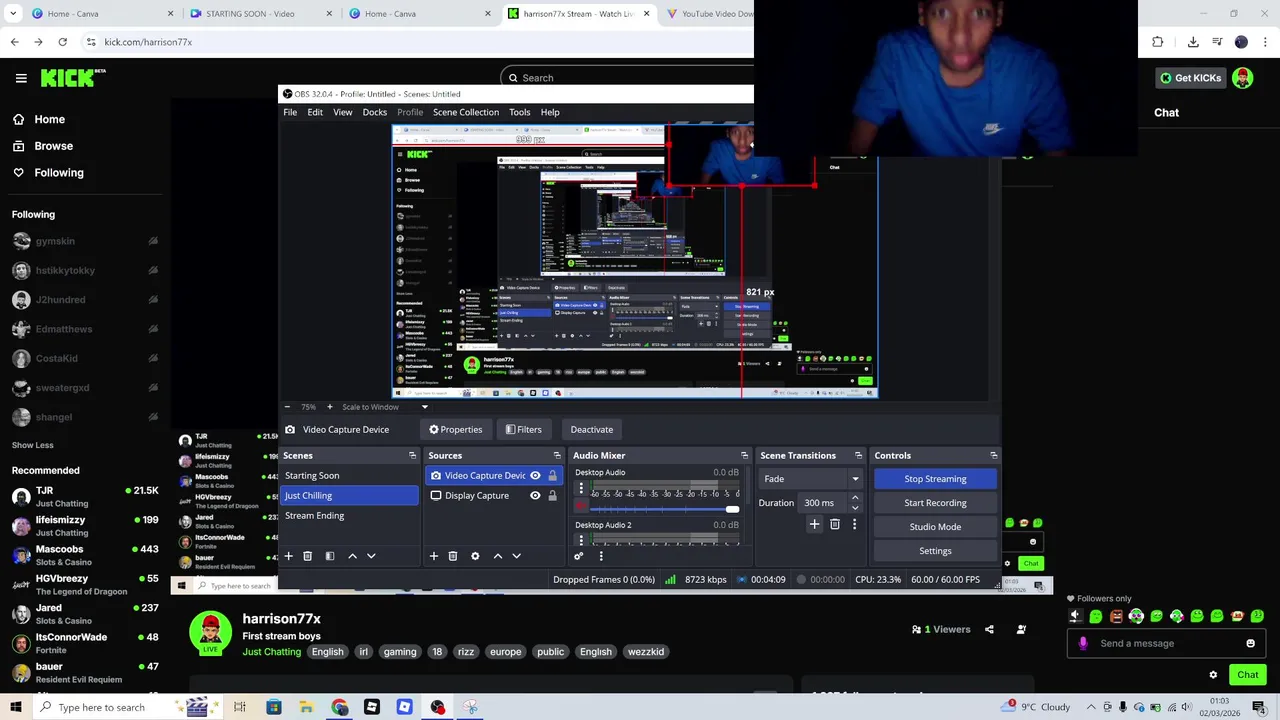The height and width of the screenshot is (720, 1280).
Task: Open the Kick profile avatar menu
Action: (1243, 78)
